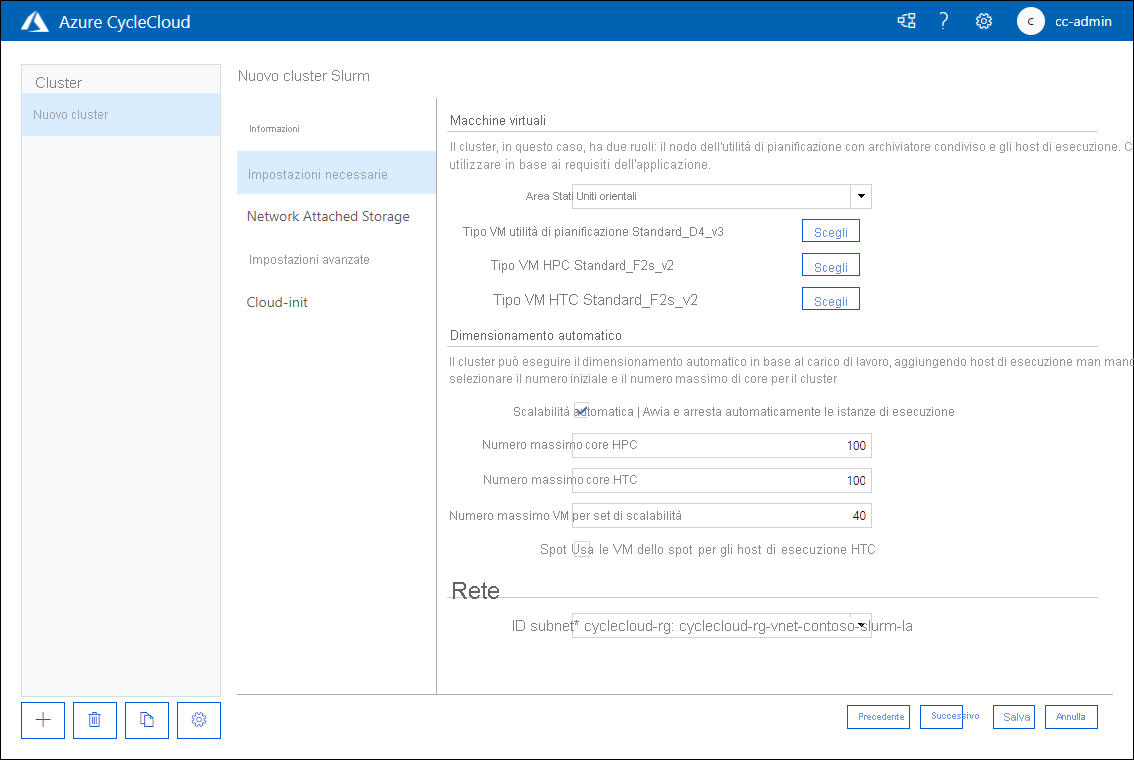
Task: Create a new cluster with the plus icon
Action: point(42,720)
